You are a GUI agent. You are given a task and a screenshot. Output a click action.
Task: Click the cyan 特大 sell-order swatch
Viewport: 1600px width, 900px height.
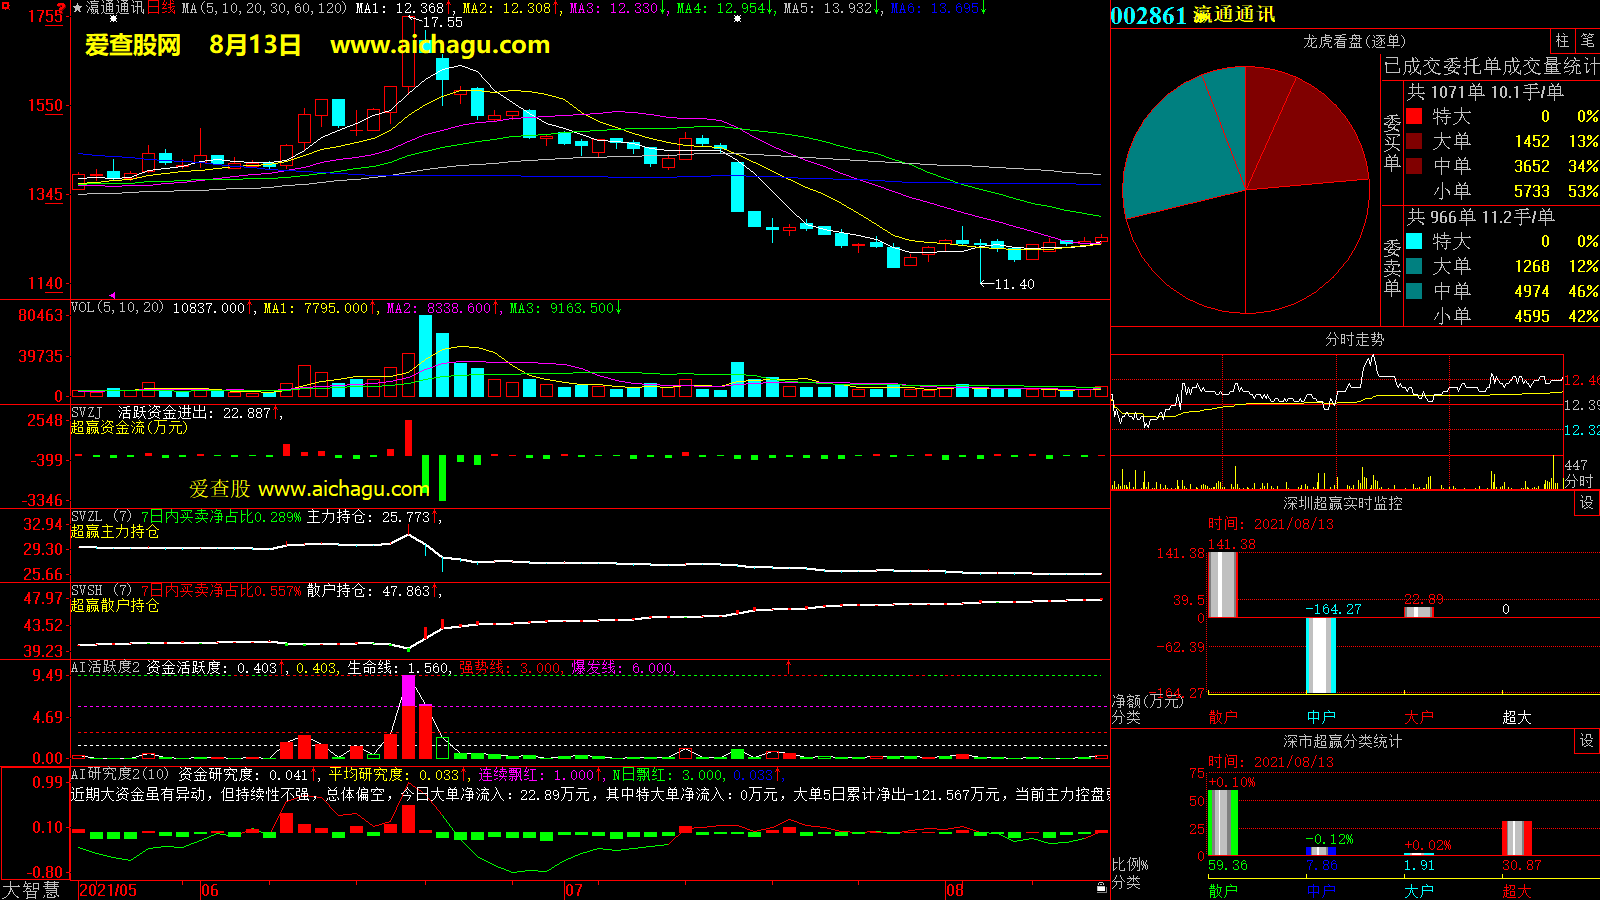(1414, 241)
